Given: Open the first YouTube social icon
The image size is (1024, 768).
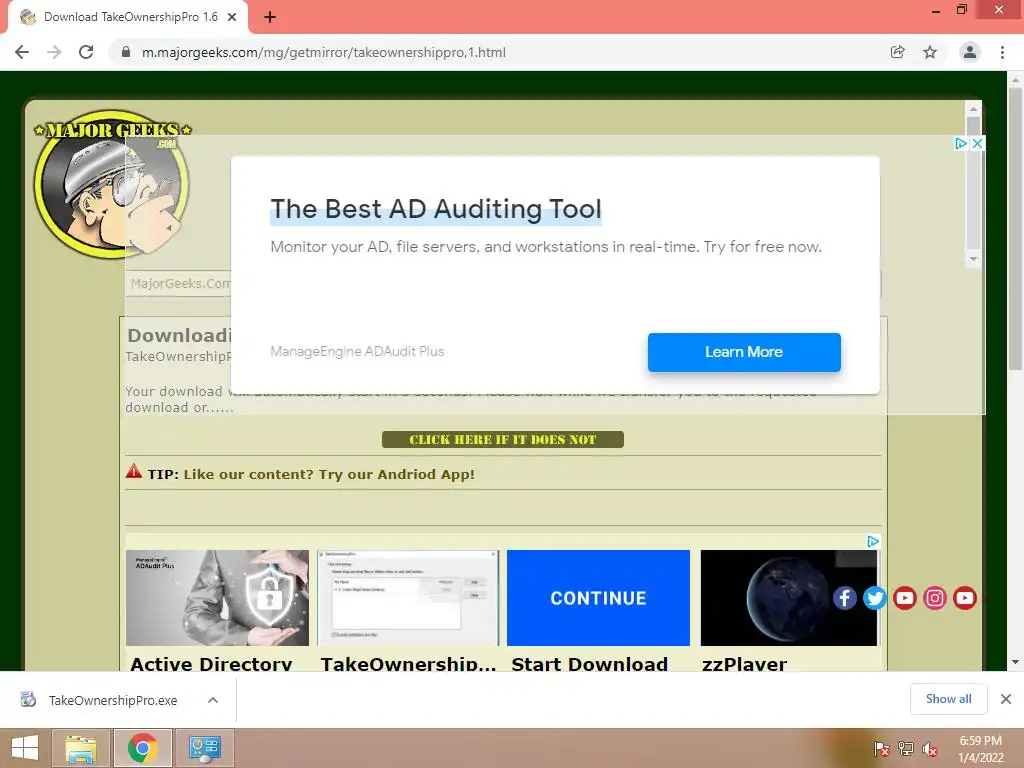Looking at the screenshot, I should point(904,598).
